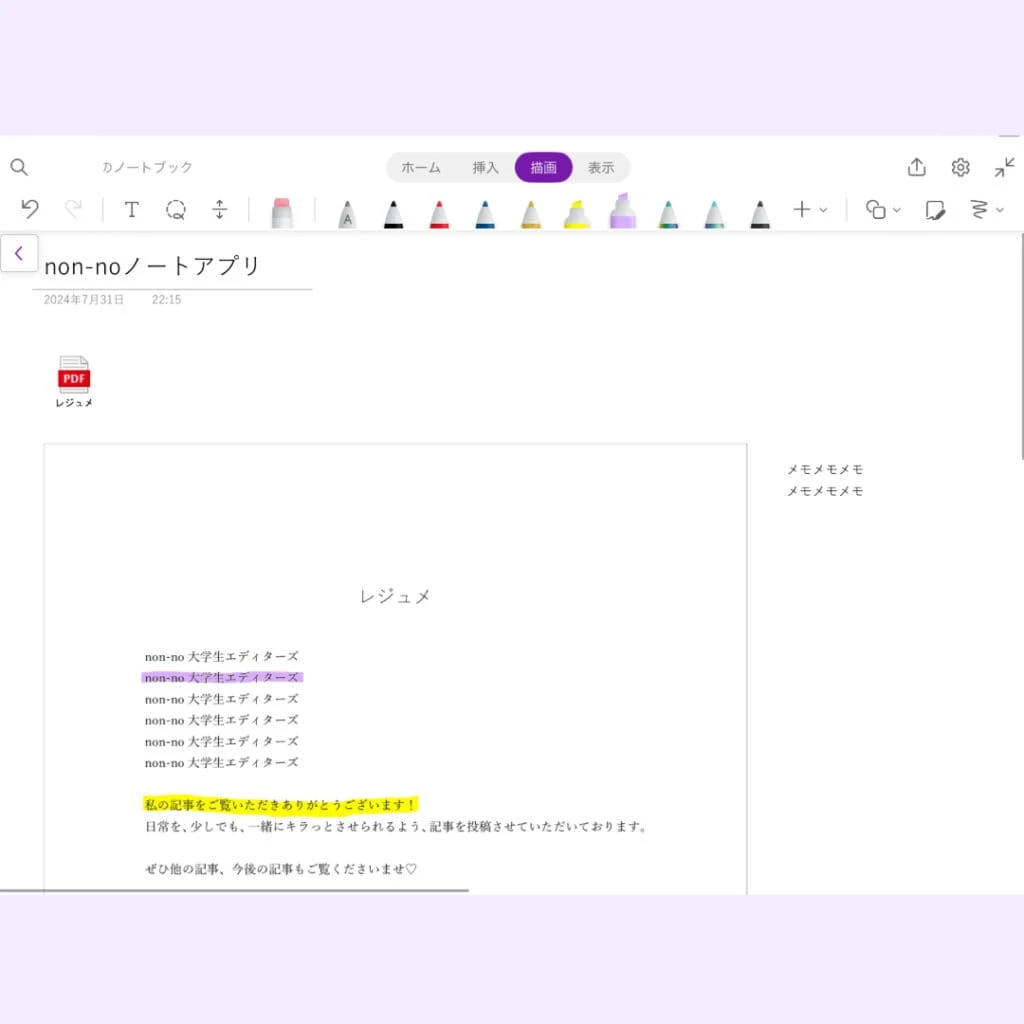
Task: Click the notebook name label
Action: pos(147,167)
